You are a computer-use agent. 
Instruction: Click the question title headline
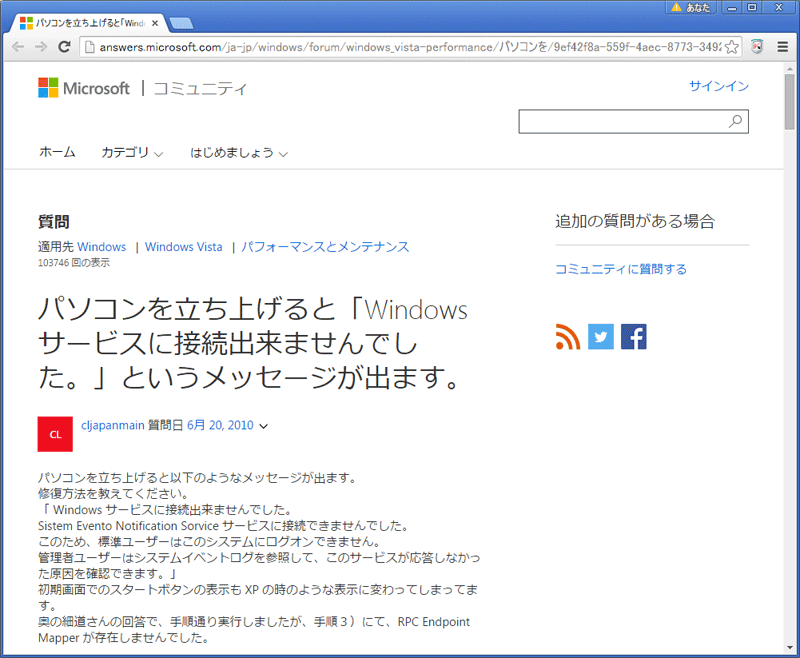point(253,343)
